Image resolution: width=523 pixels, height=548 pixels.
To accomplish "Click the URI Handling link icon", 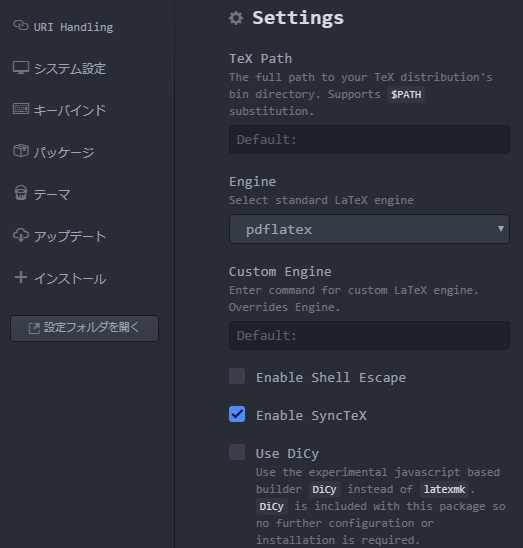I will 21,25.
